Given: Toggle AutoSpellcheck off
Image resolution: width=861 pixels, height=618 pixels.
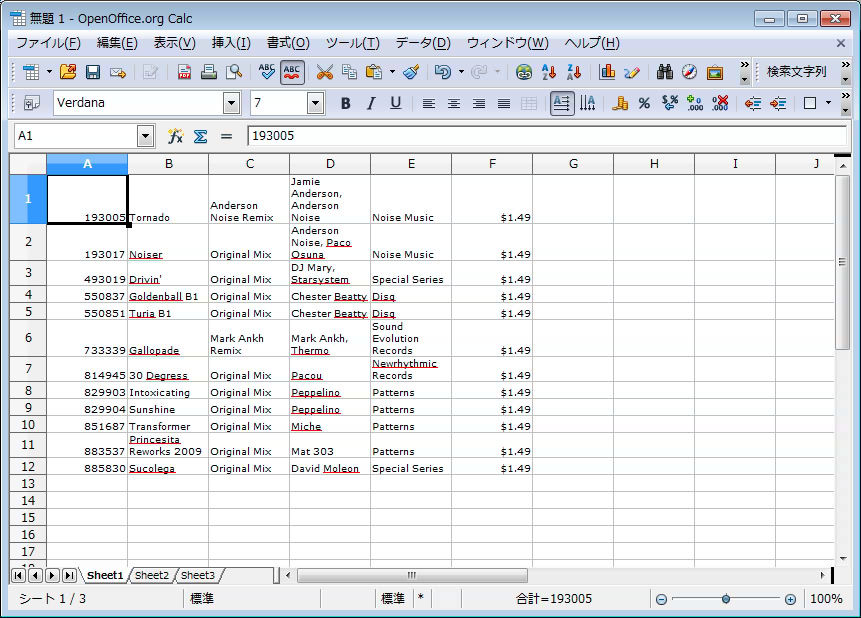Looking at the screenshot, I should pyautogui.click(x=292, y=72).
